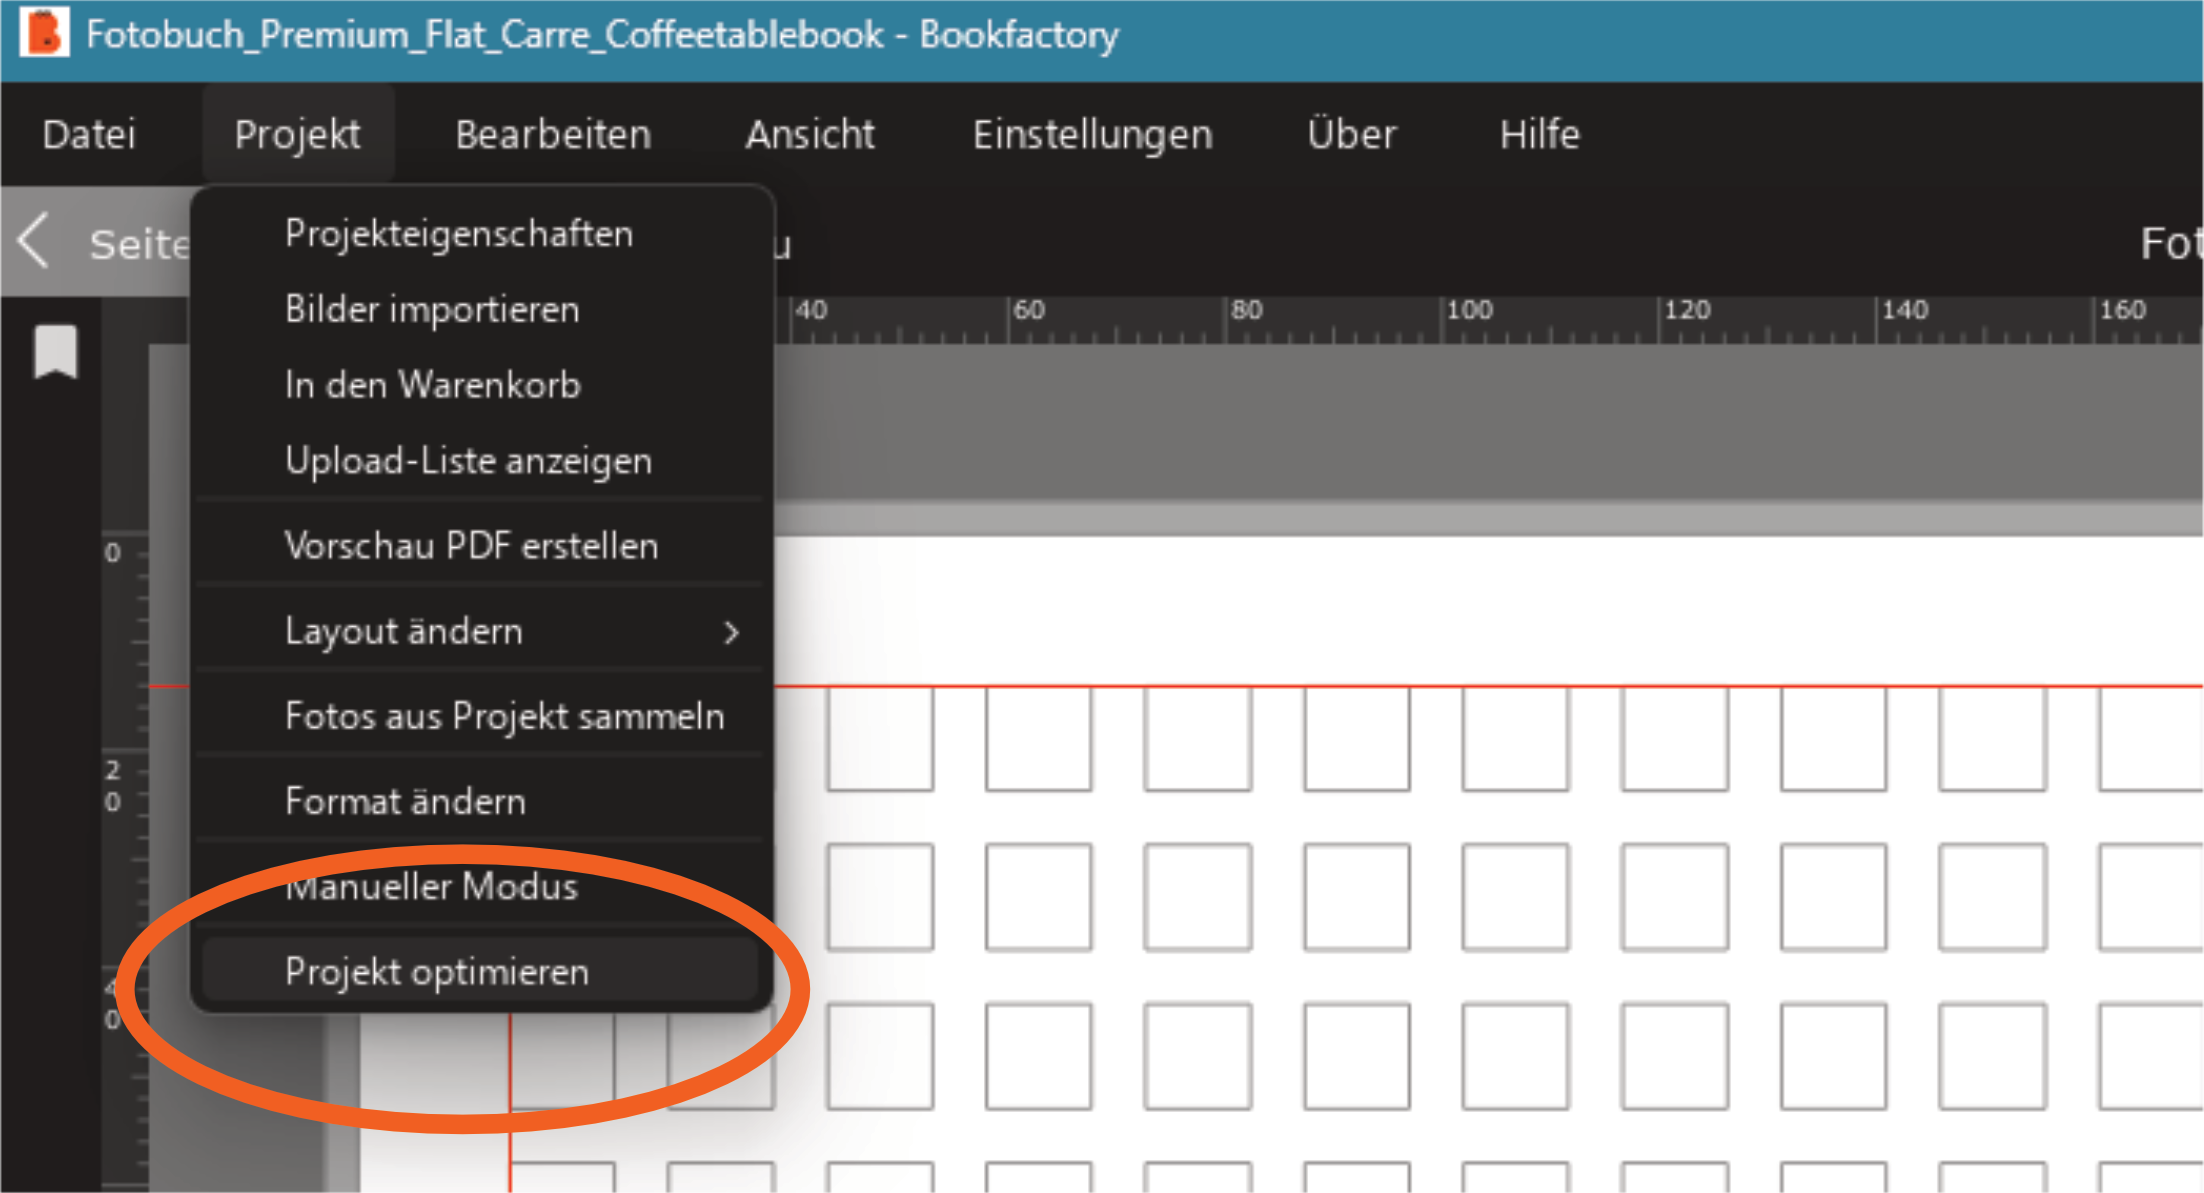Click the bookmark icon in left sidebar
Screen dimensions: 2204x1193
[x=56, y=352]
